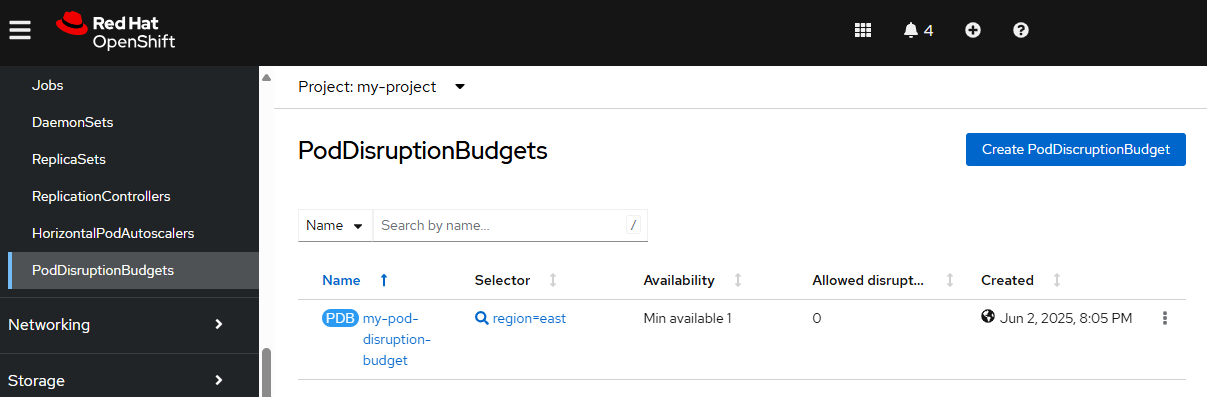
Task: Sort the Created column
Action: (x=1057, y=280)
